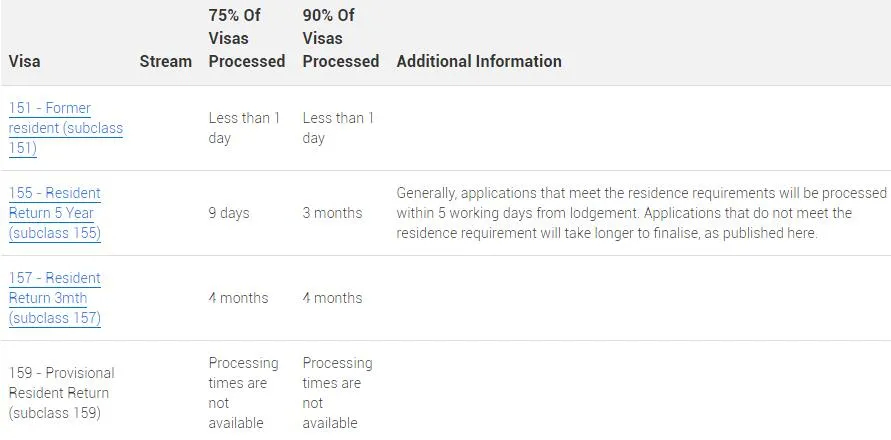Image resolution: width=891 pixels, height=440 pixels.
Task: Select the '9 days' cell for subclass 155
Action: pos(229,213)
